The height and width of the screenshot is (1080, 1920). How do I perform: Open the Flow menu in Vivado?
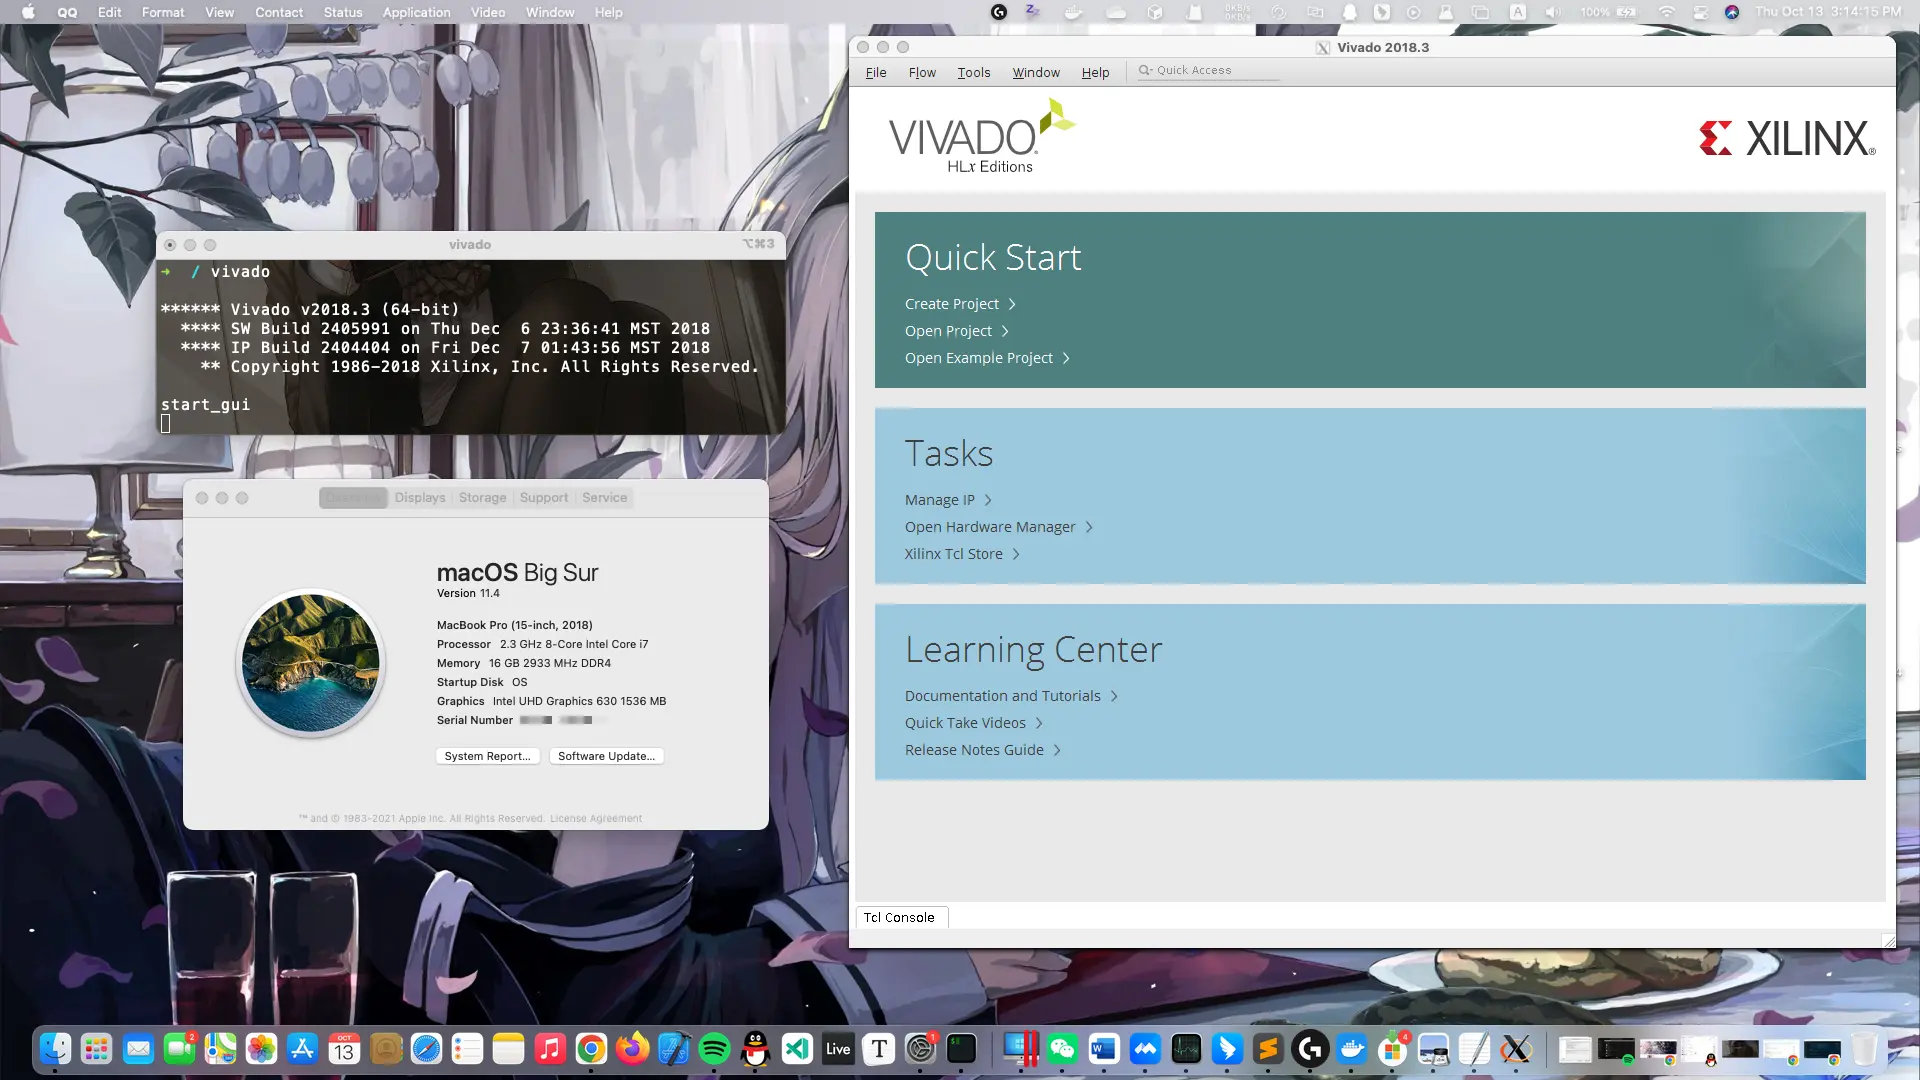pos(921,72)
